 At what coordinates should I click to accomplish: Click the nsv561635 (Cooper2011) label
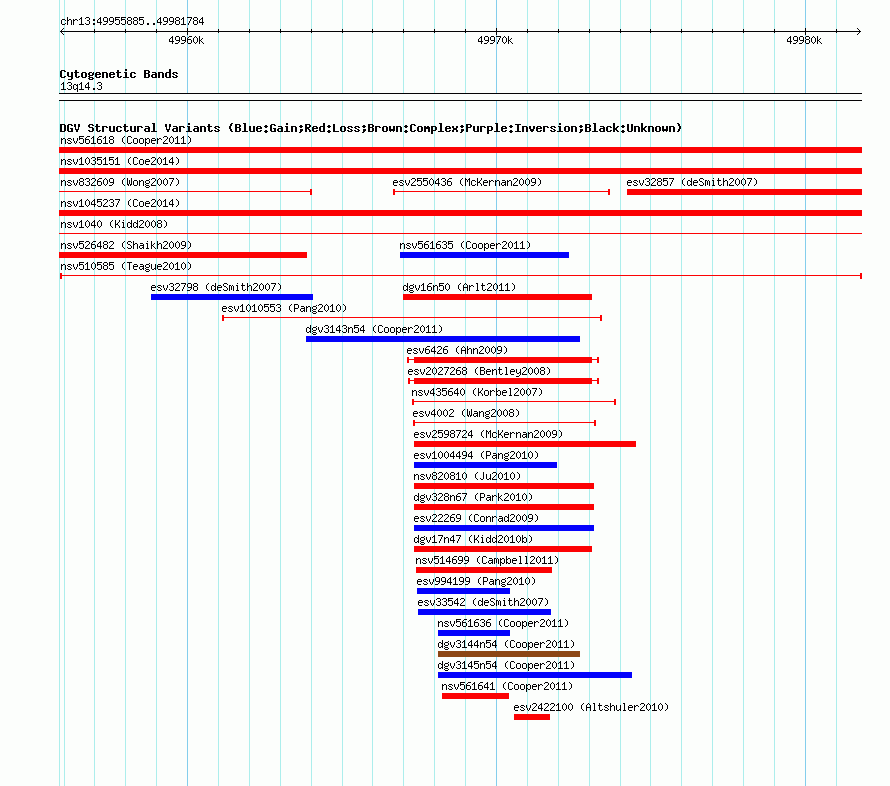[x=465, y=245]
